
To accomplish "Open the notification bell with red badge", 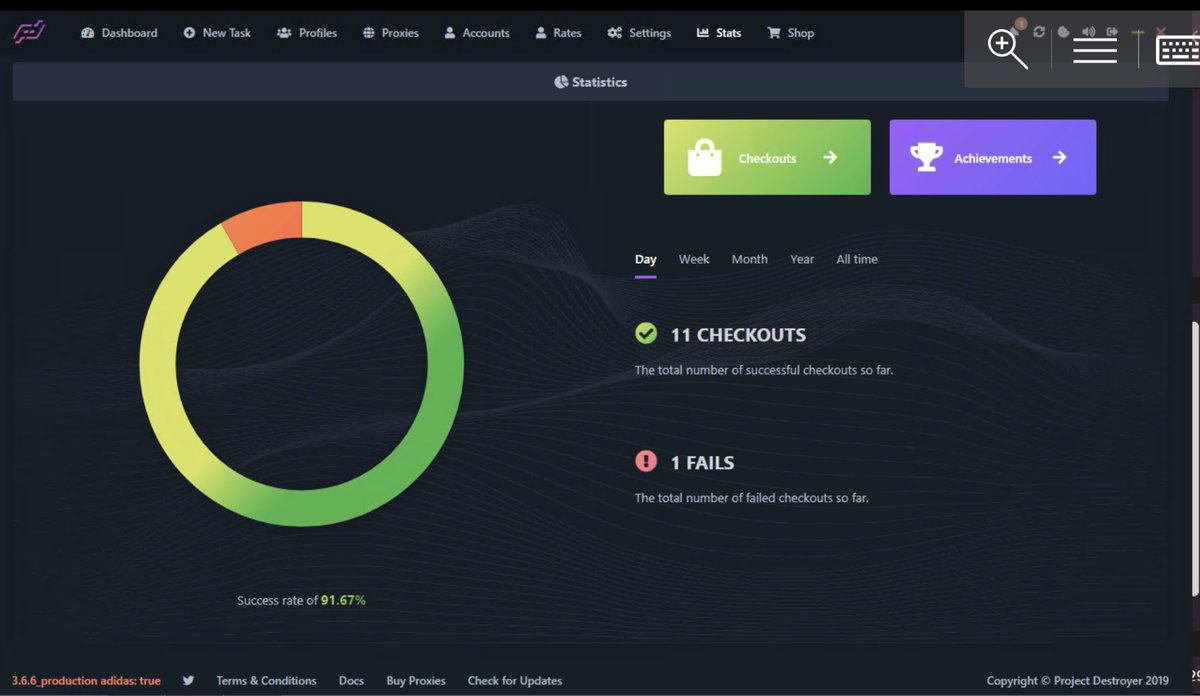I will 1018,27.
